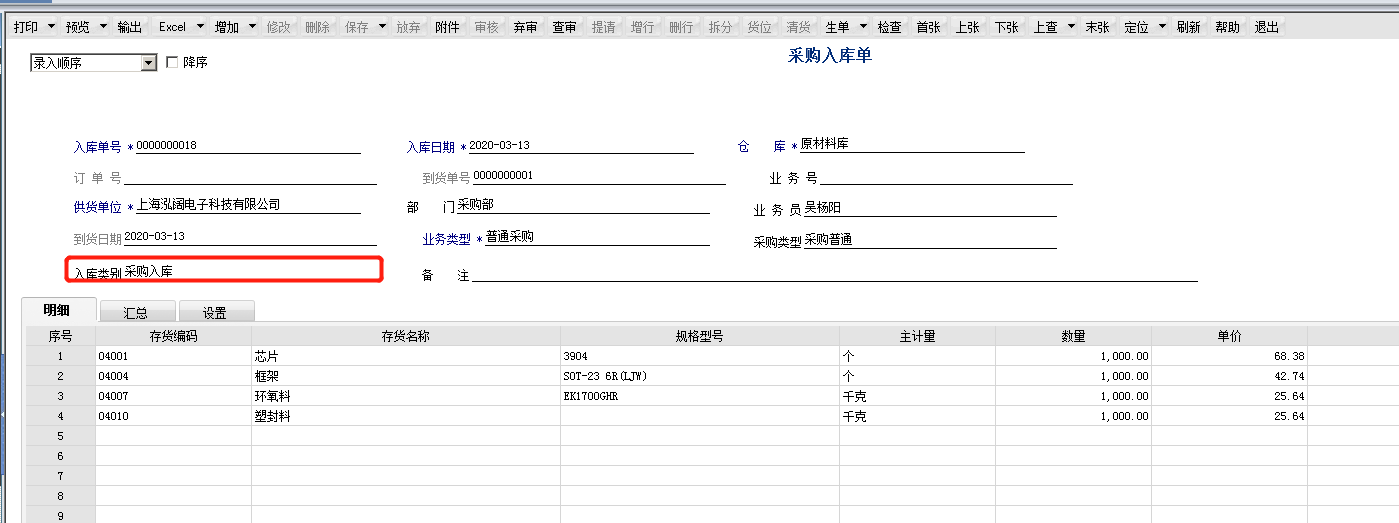Click the 刷新 refresh button
Viewport: 1399px width, 523px height.
[x=1188, y=28]
